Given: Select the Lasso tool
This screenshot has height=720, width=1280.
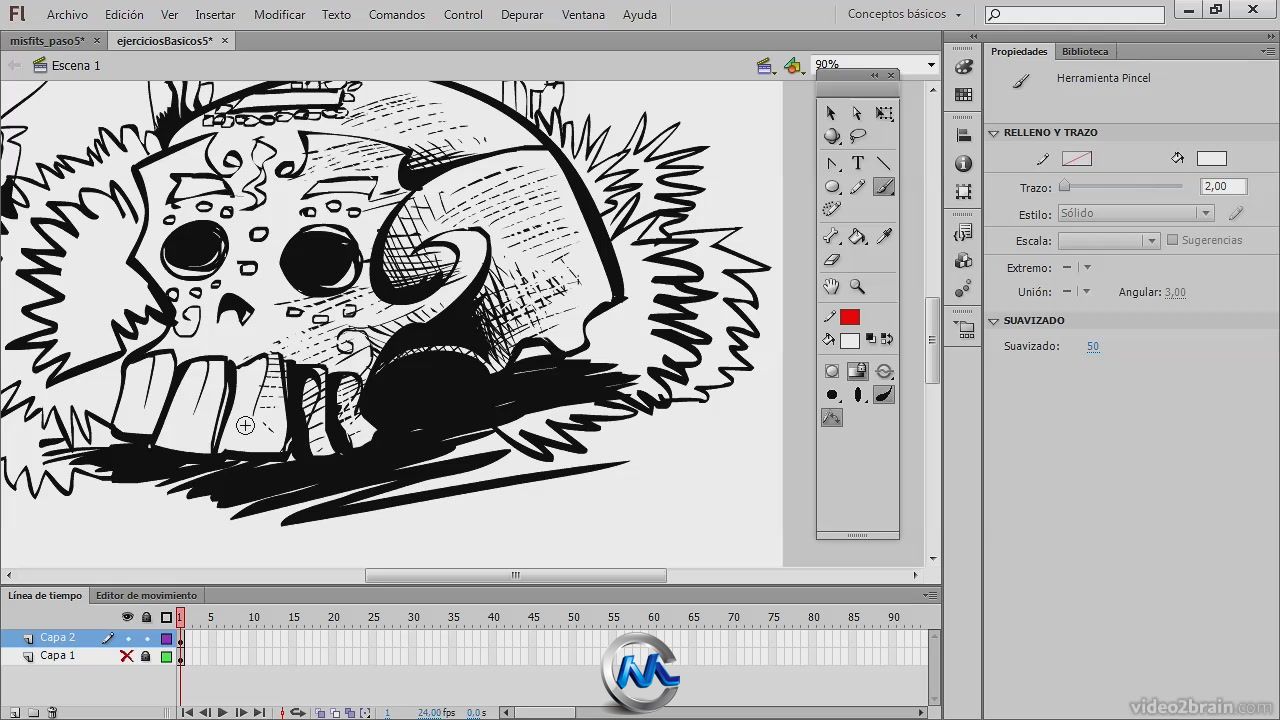Looking at the screenshot, I should [857, 136].
